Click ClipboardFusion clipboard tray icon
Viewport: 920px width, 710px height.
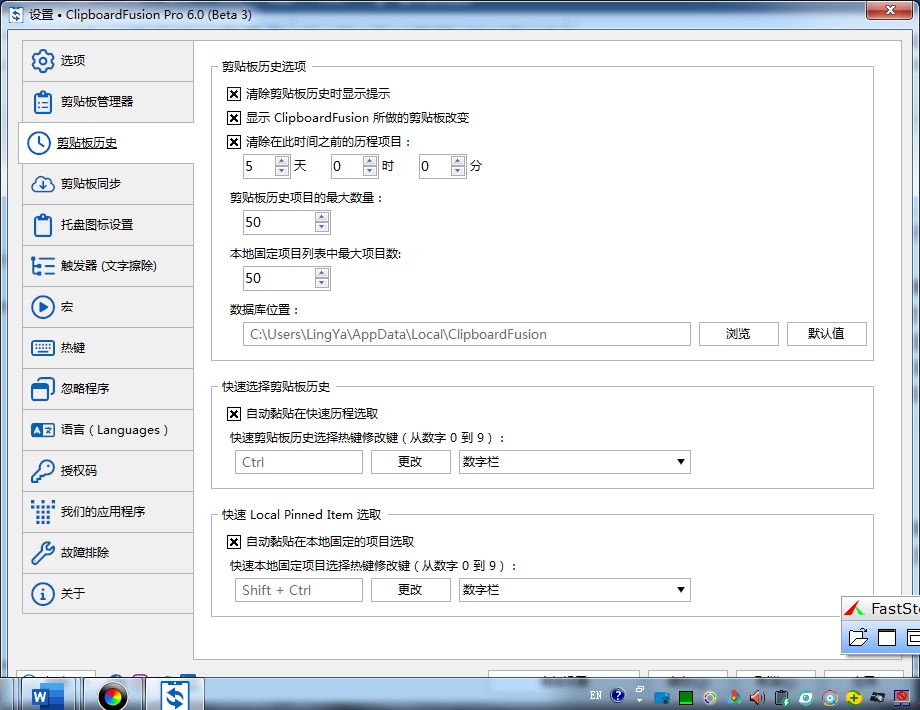tap(782, 697)
